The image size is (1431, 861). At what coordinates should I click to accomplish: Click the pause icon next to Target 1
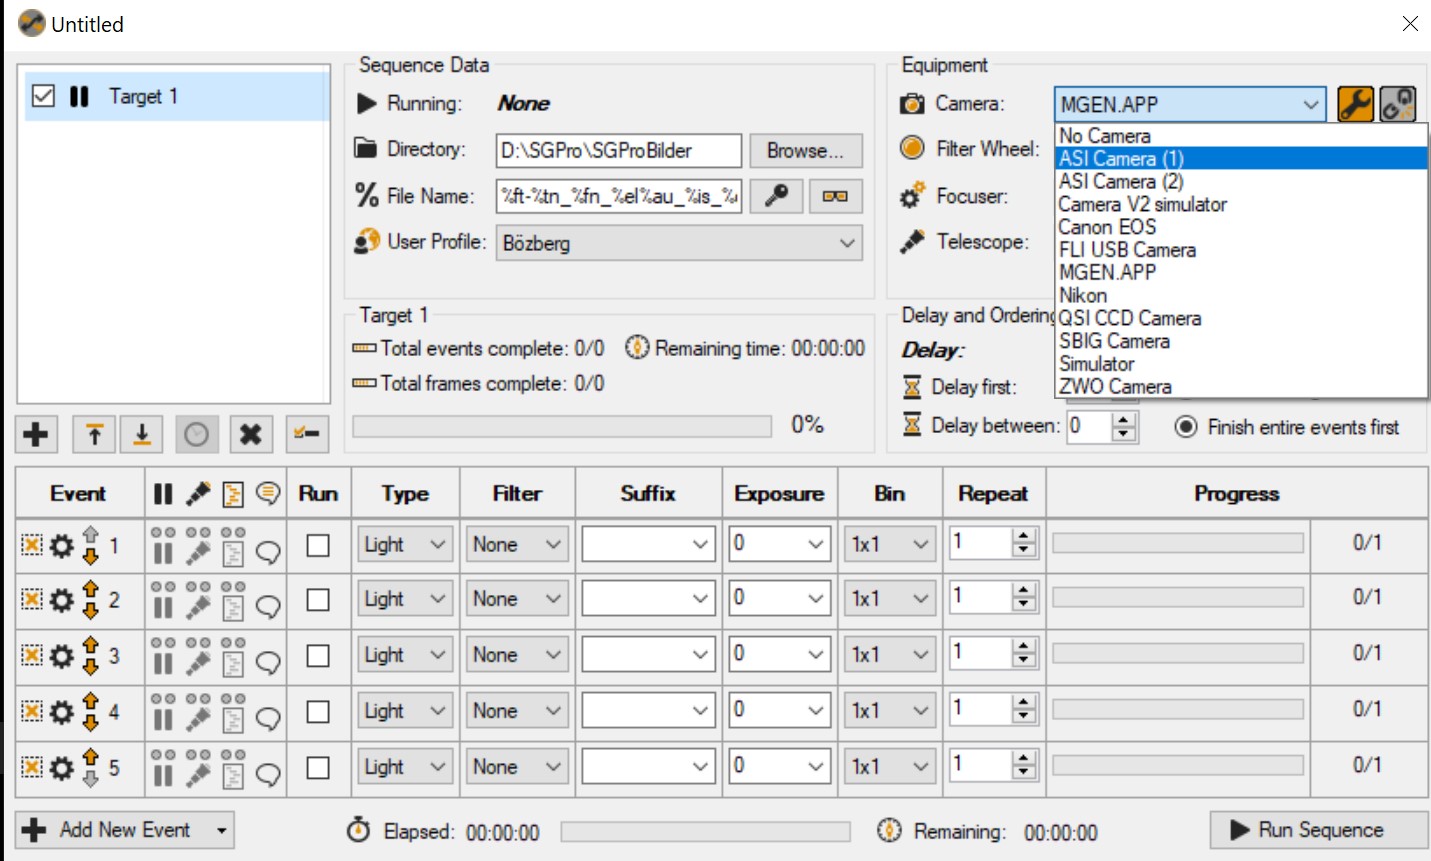pos(79,96)
